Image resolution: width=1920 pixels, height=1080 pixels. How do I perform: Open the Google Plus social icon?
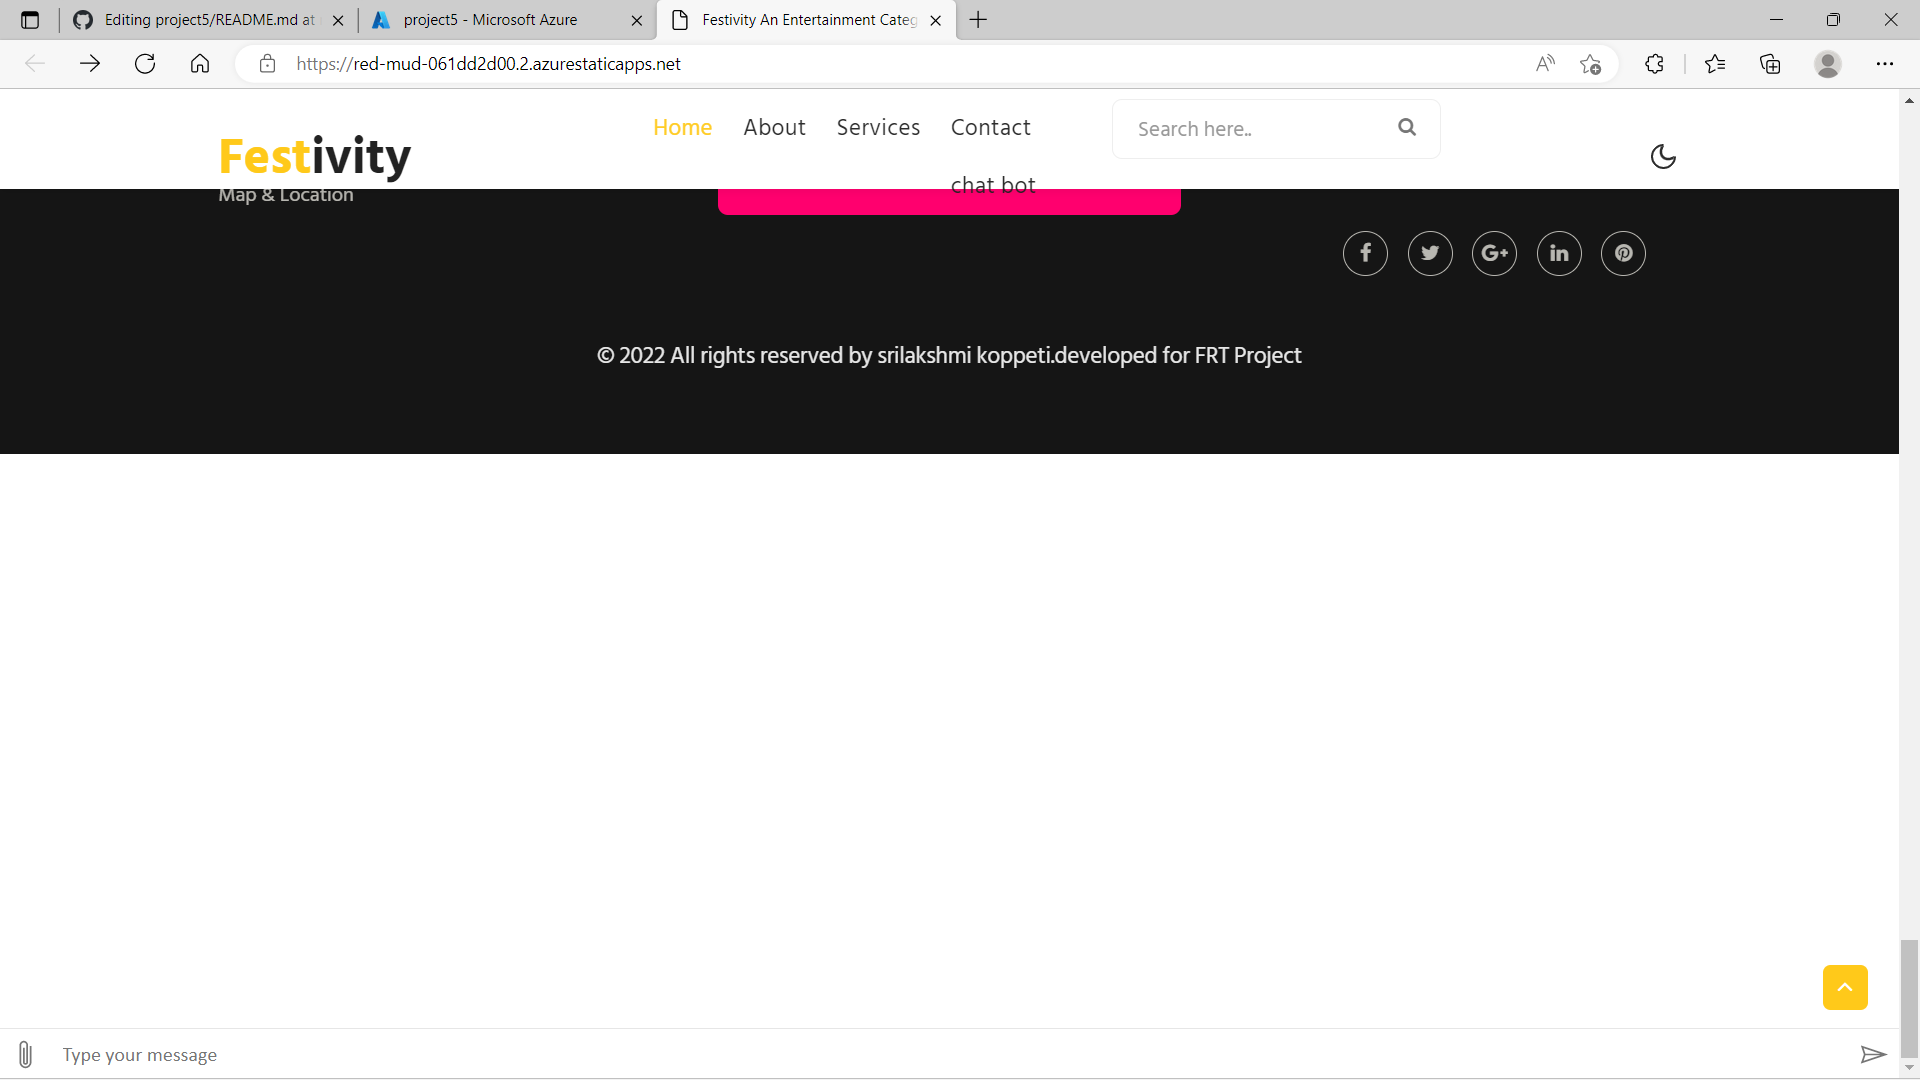[1494, 253]
